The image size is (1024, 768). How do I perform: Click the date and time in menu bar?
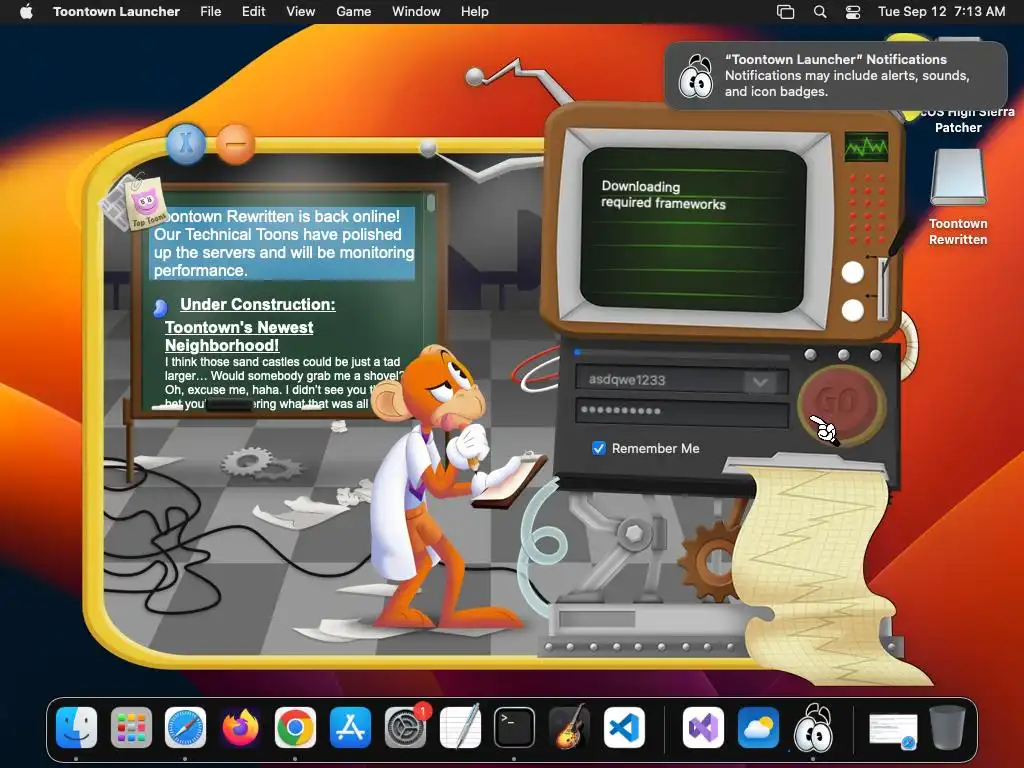[x=941, y=11]
